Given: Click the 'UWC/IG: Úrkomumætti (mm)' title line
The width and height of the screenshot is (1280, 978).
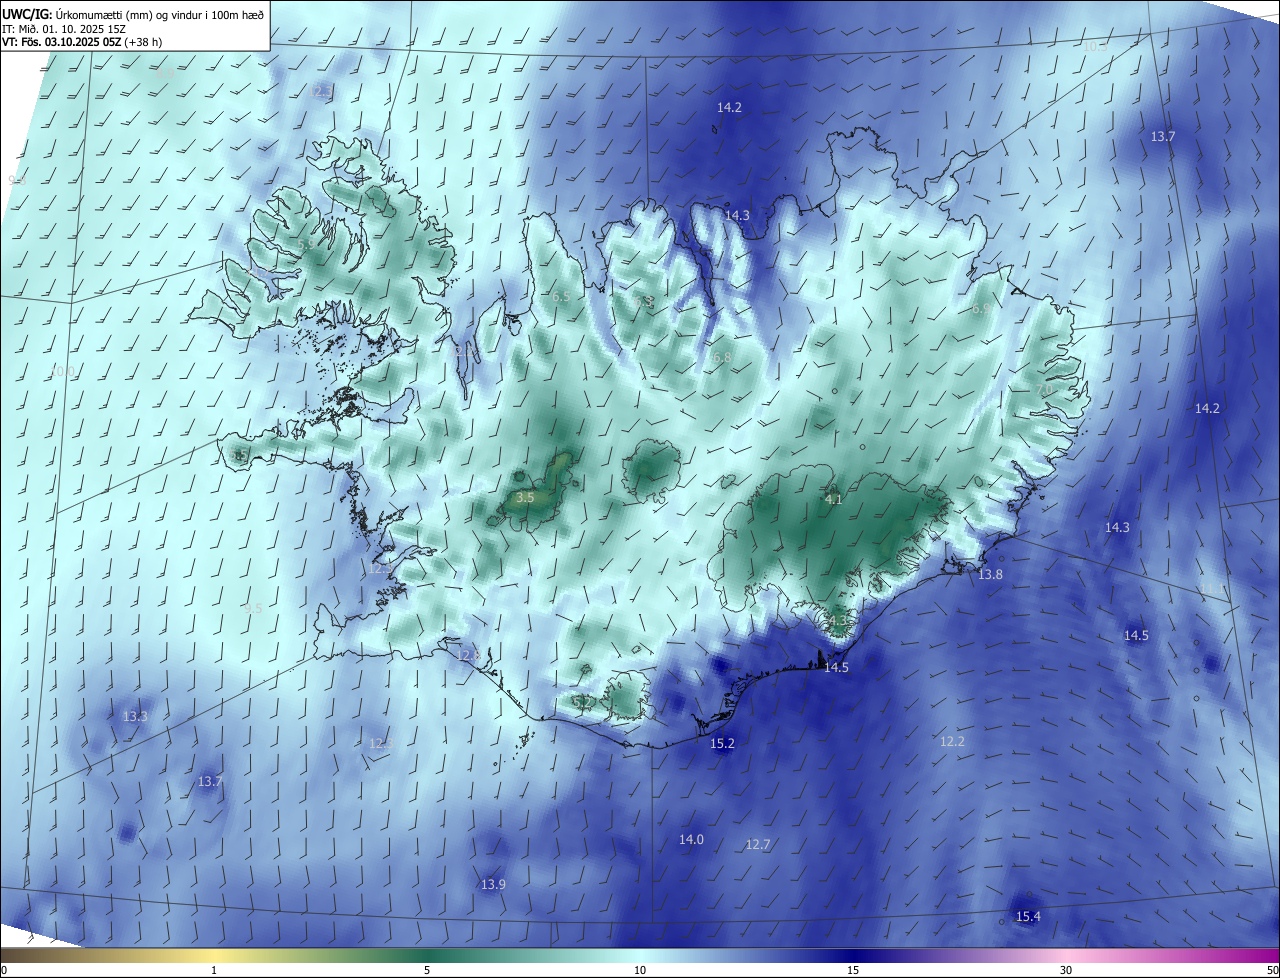Looking at the screenshot, I should point(133,14).
